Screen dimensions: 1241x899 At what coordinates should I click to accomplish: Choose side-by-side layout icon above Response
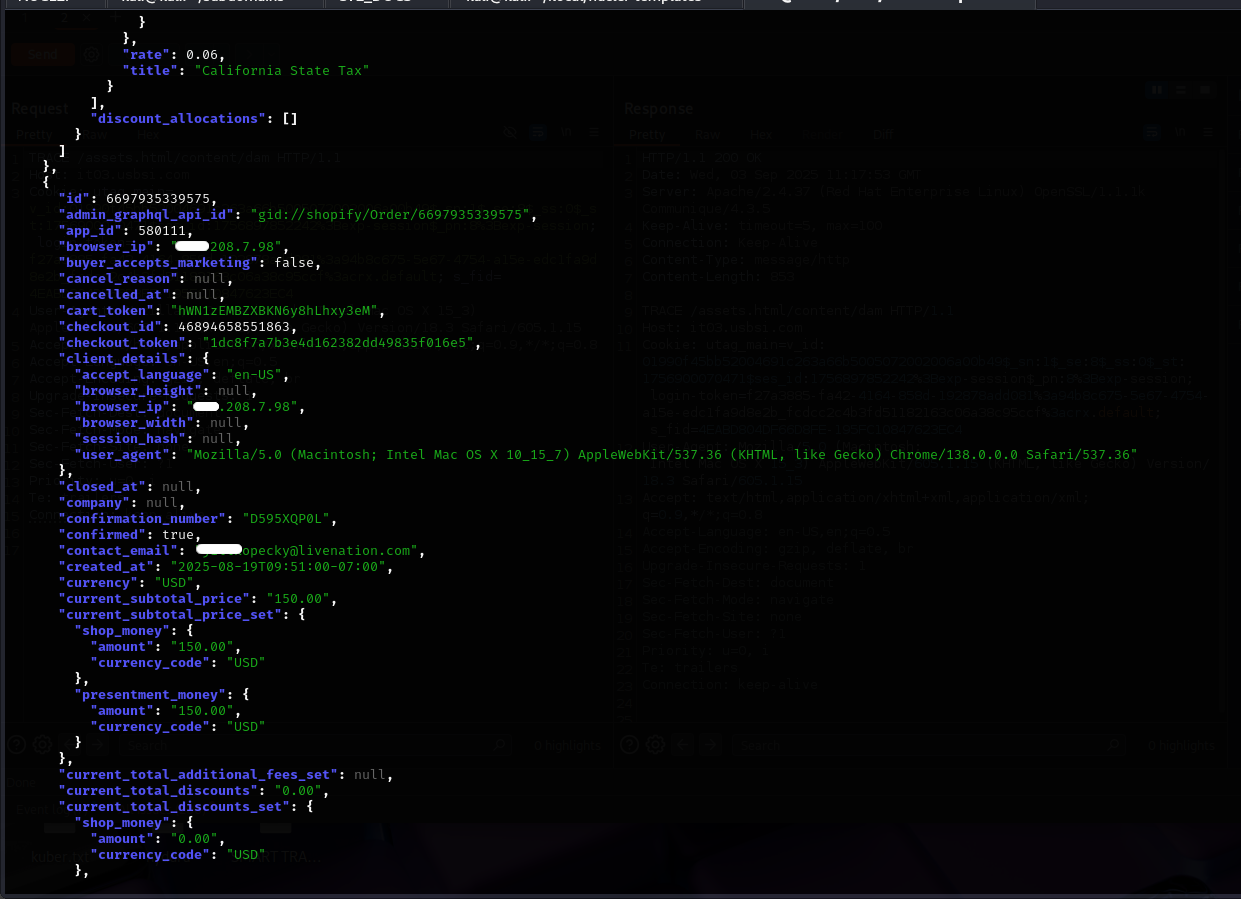point(1157,90)
